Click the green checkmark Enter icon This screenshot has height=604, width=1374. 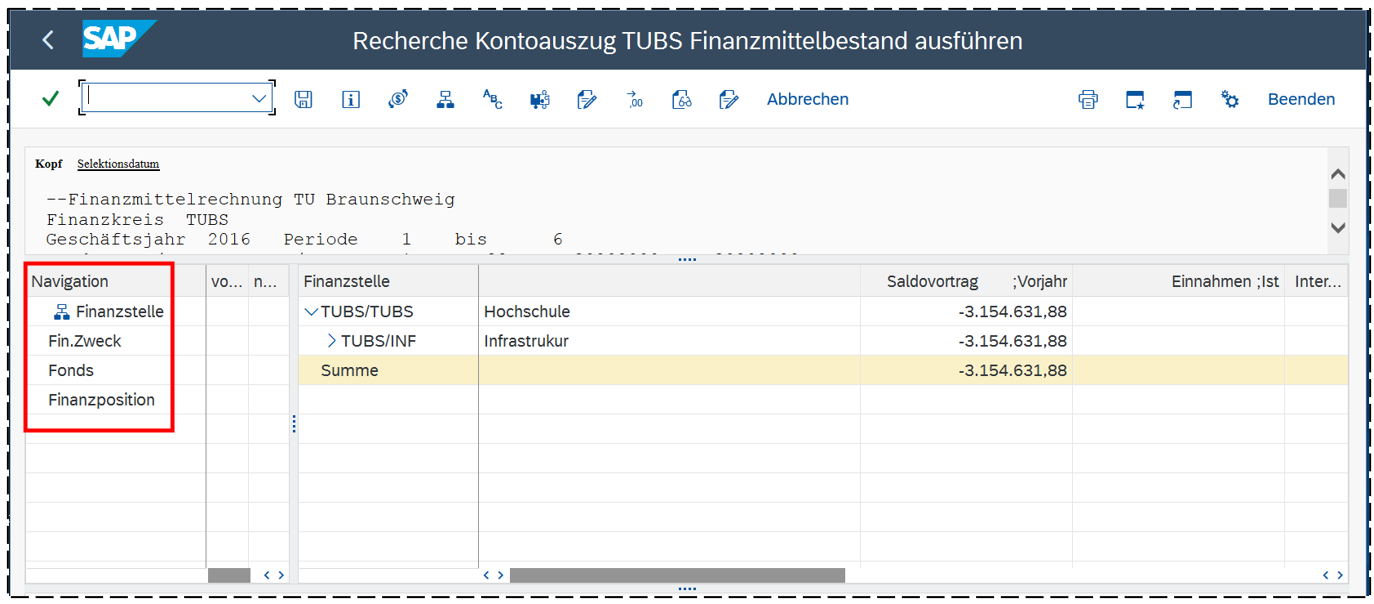tap(50, 99)
